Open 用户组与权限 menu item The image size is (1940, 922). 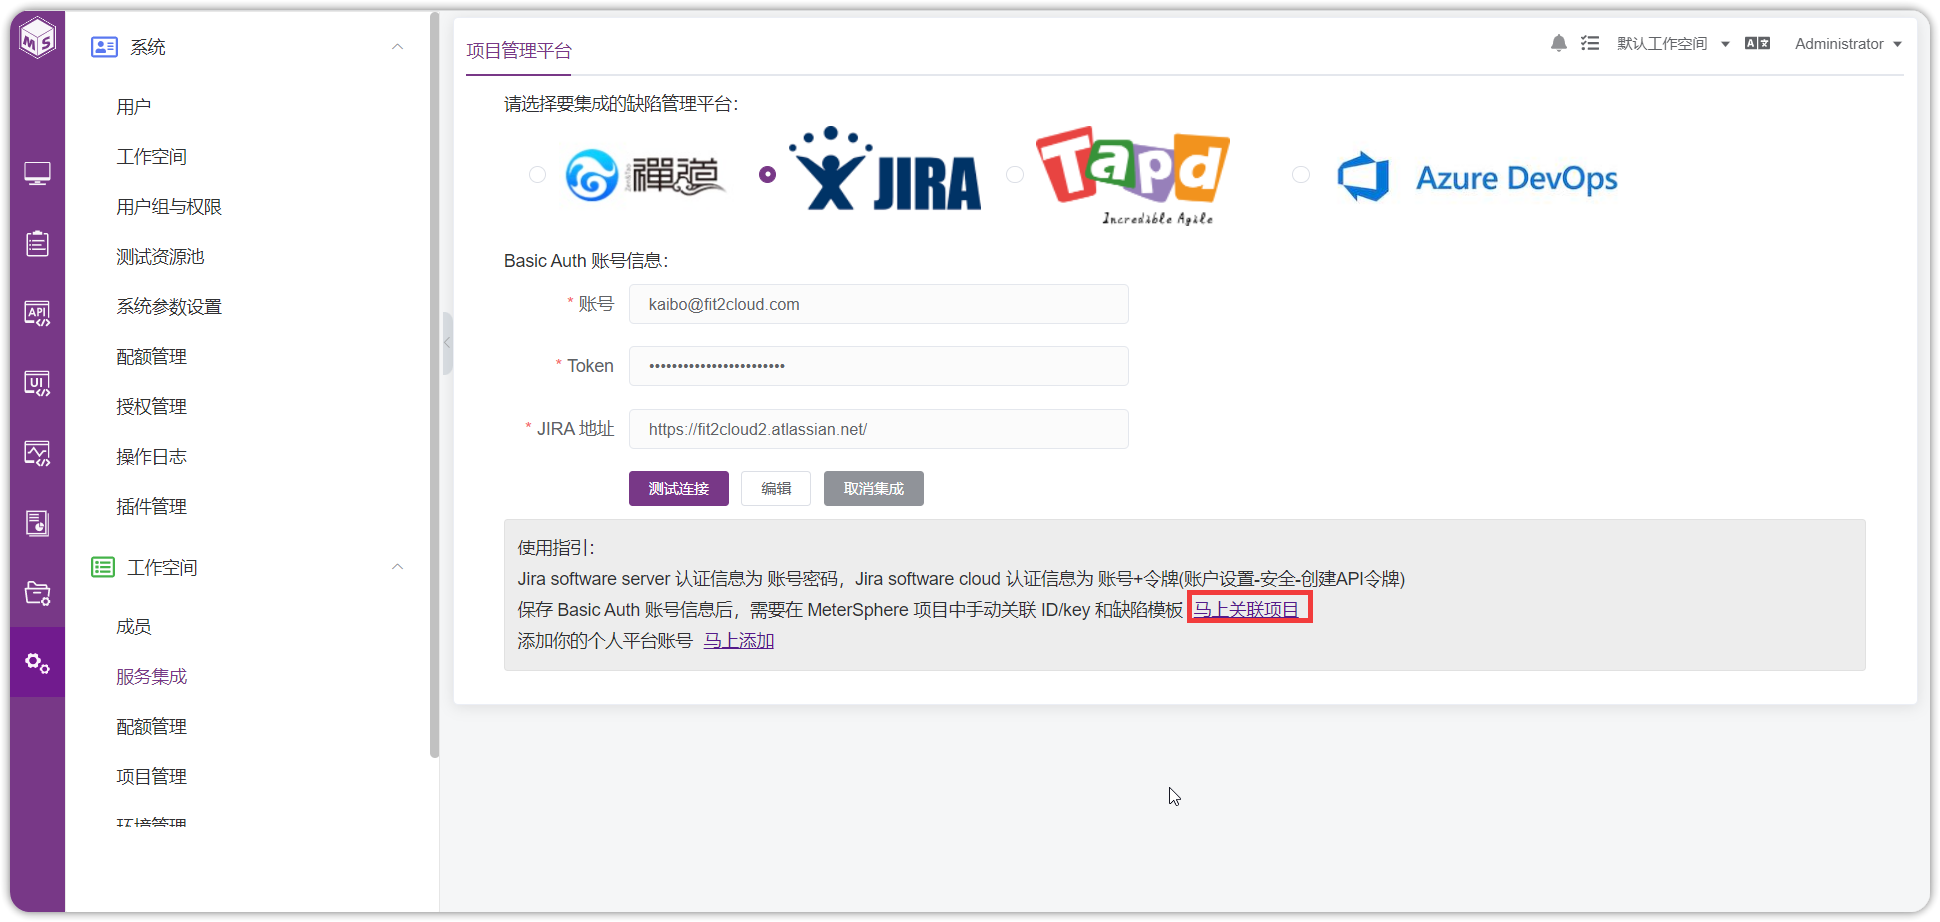169,207
